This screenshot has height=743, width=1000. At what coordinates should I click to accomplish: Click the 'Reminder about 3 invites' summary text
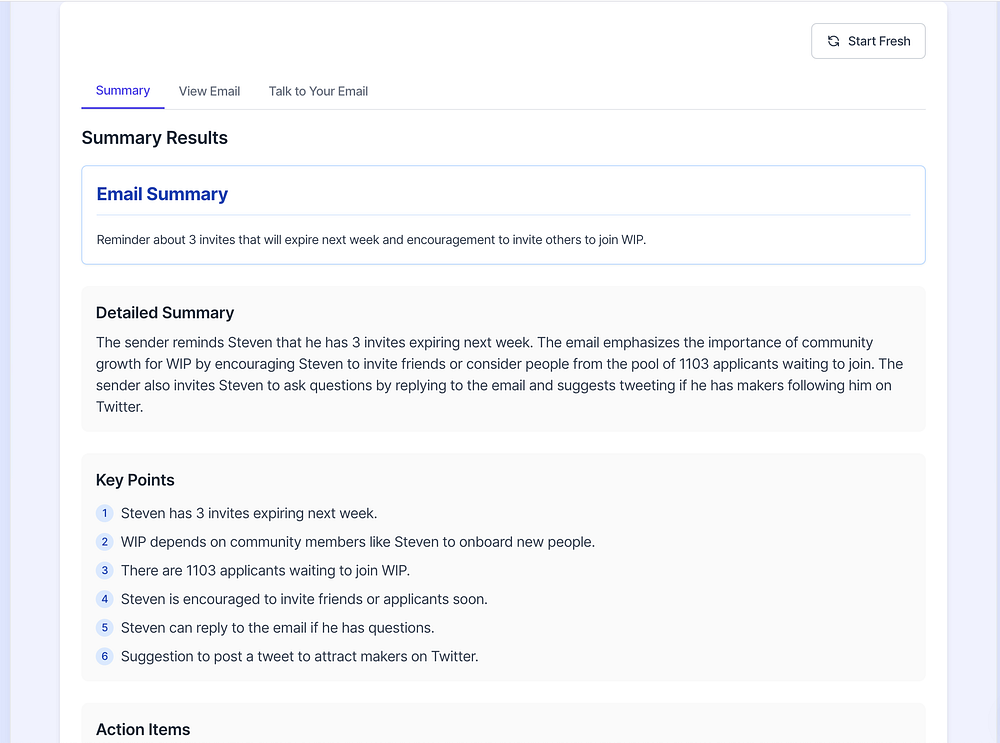coord(378,240)
